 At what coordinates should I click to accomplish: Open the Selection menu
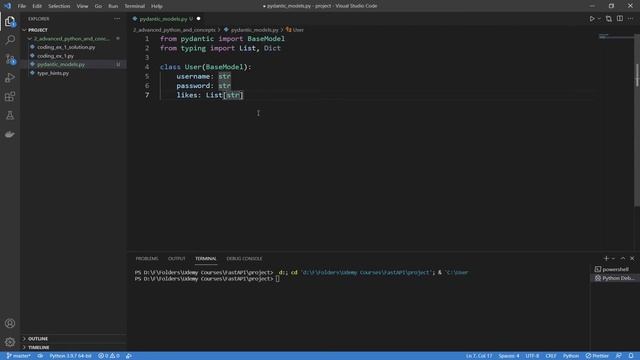[x=59, y=6]
